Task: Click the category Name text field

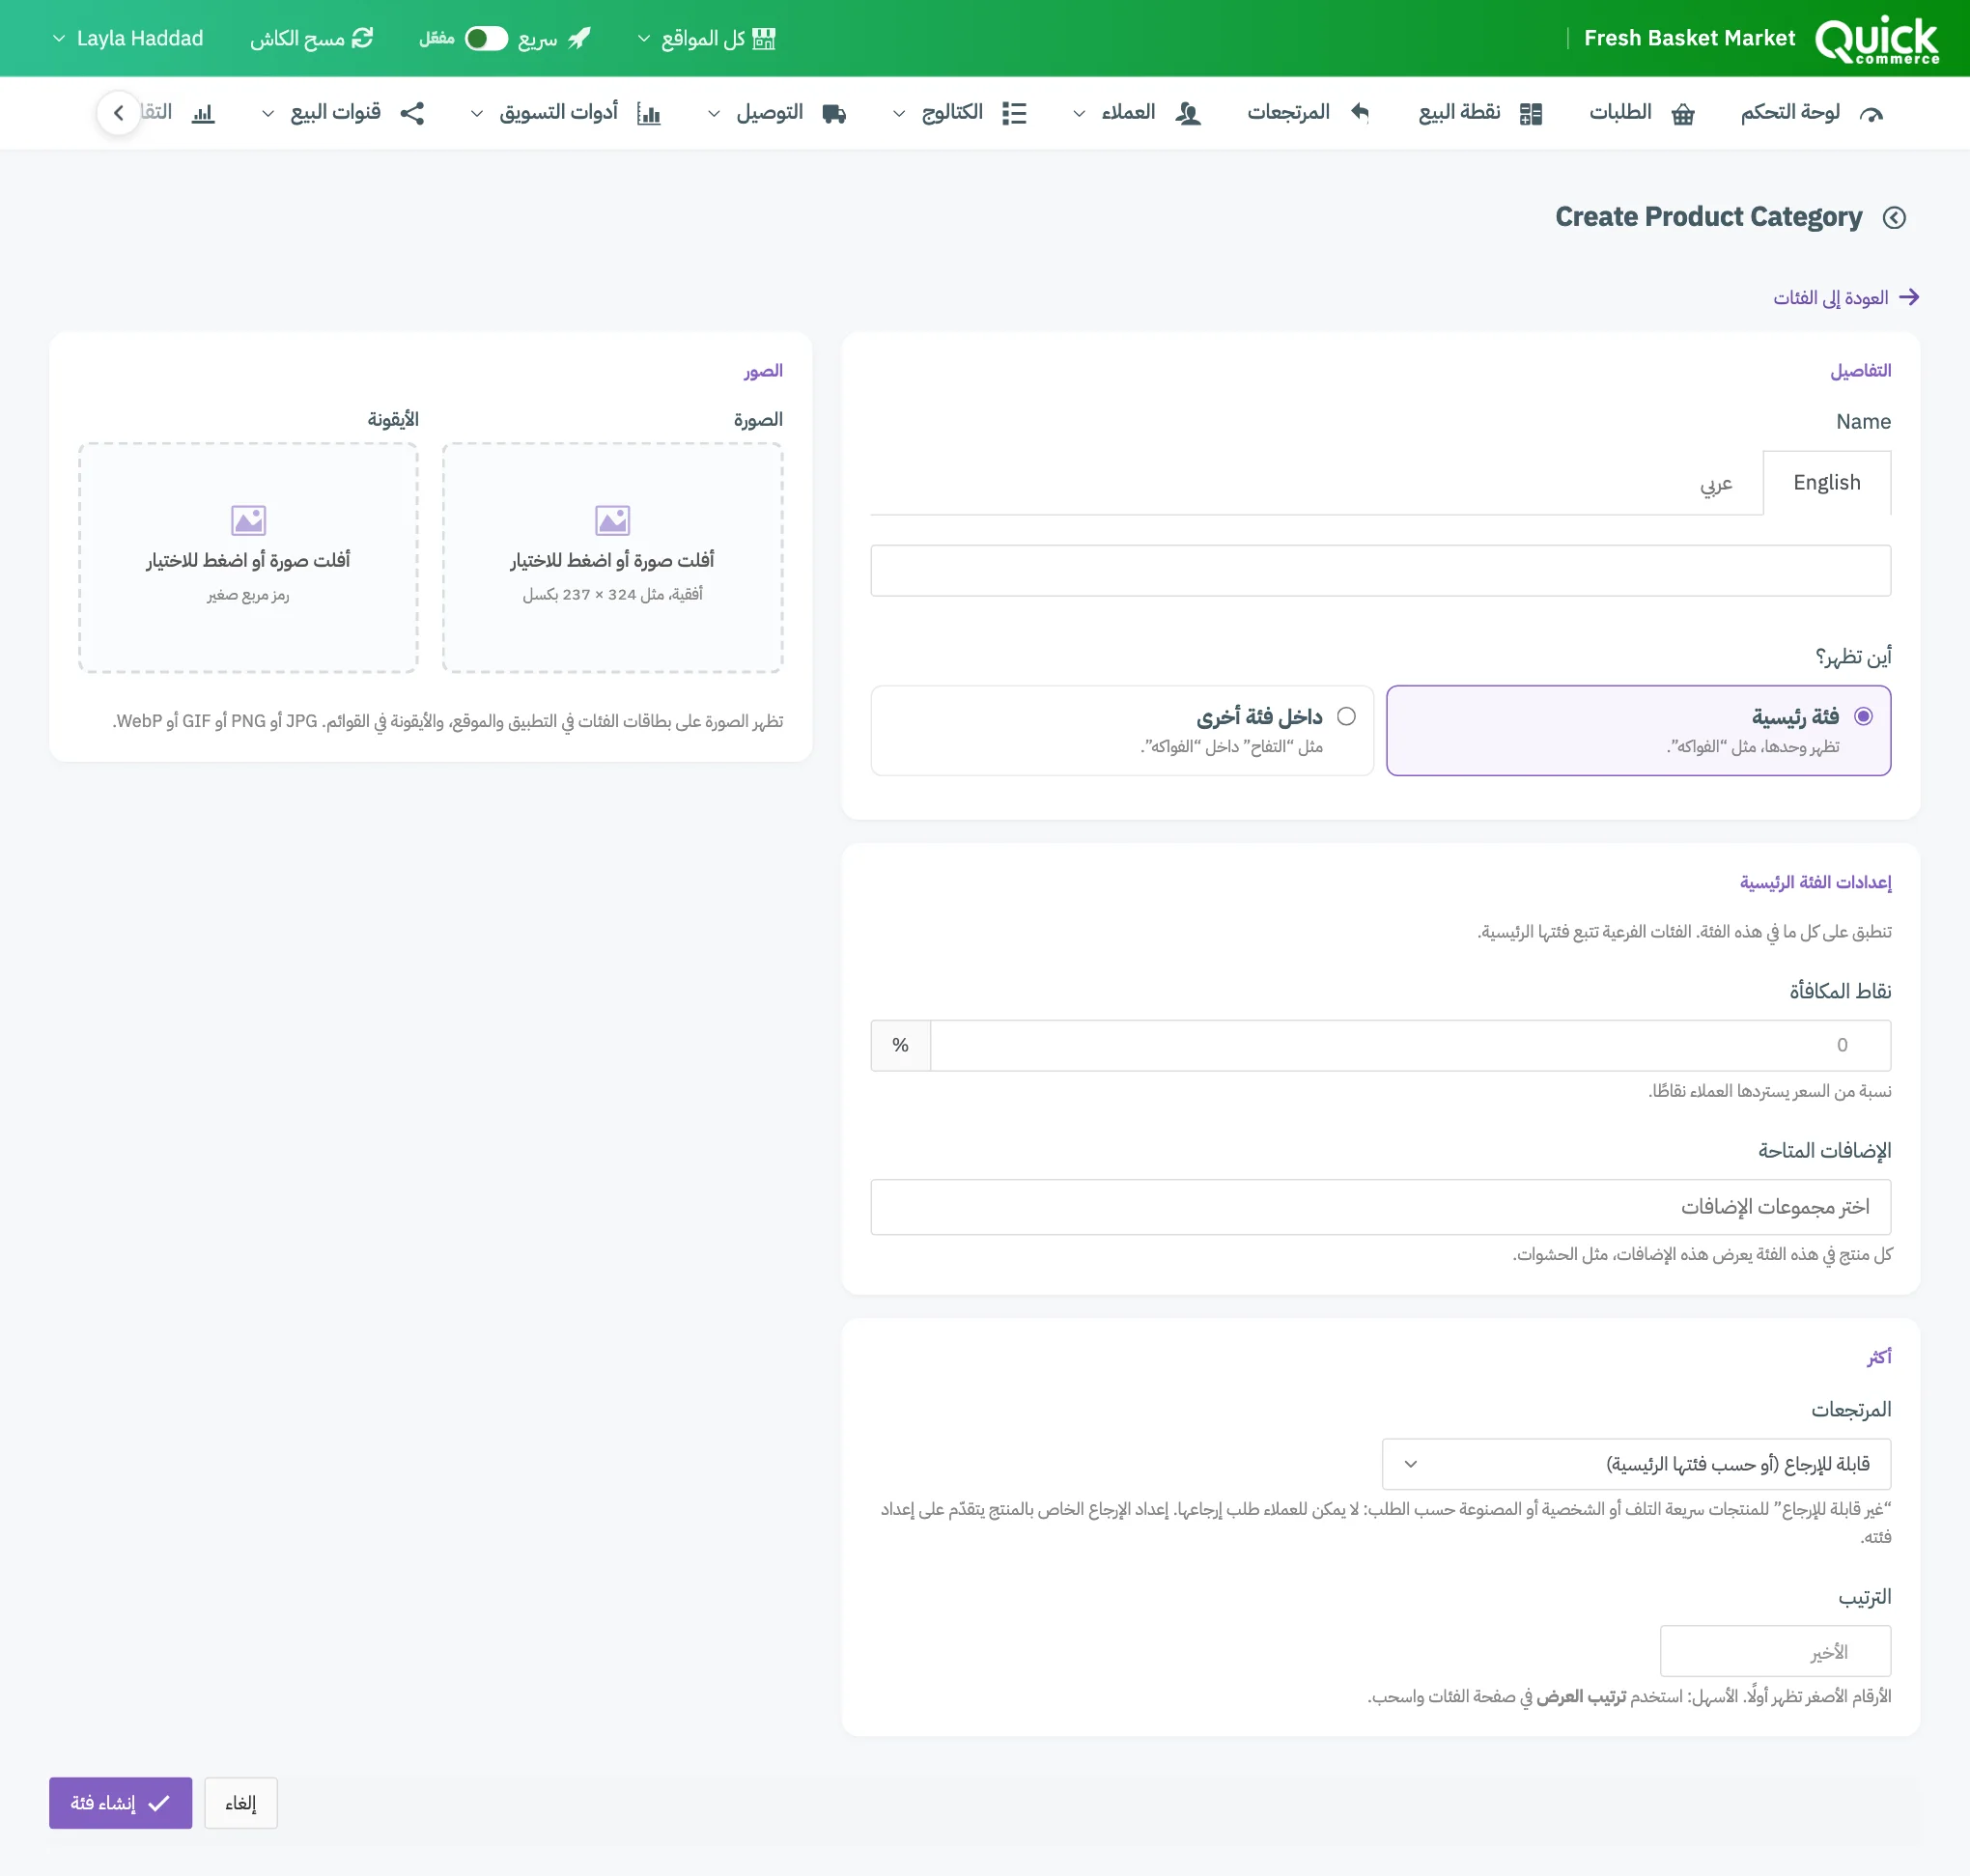Action: pos(1380,570)
